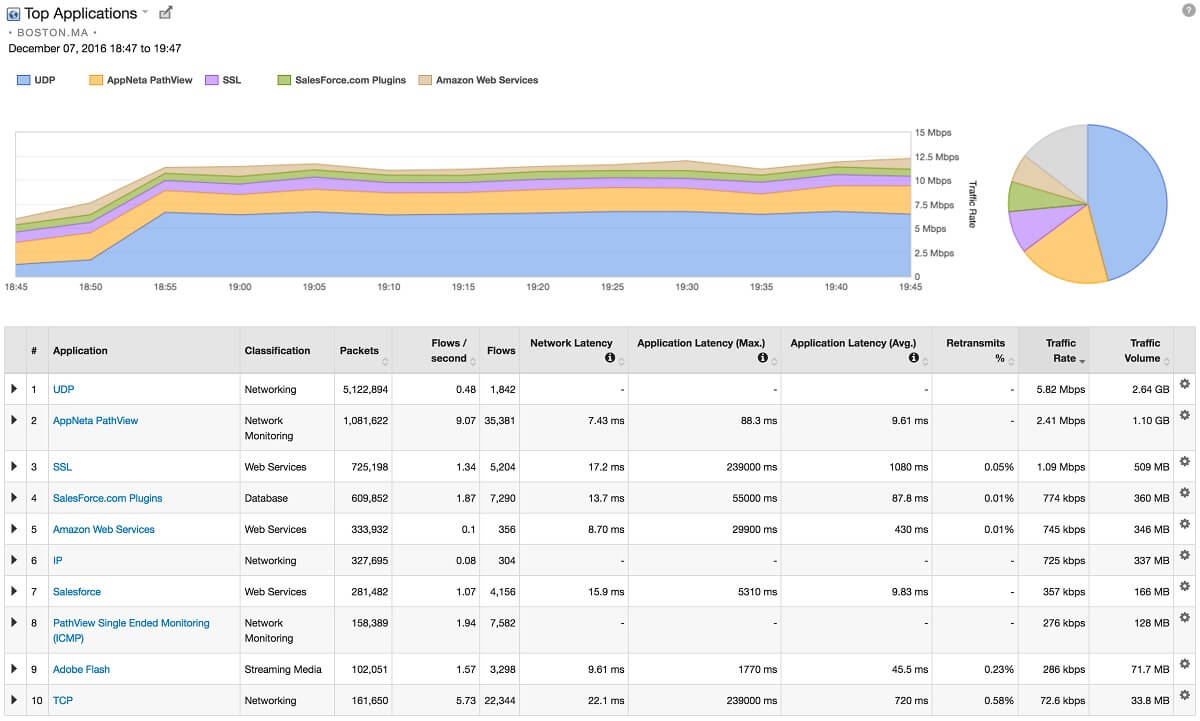
Task: Open the Top Applications title dropdown
Action: click(x=143, y=12)
